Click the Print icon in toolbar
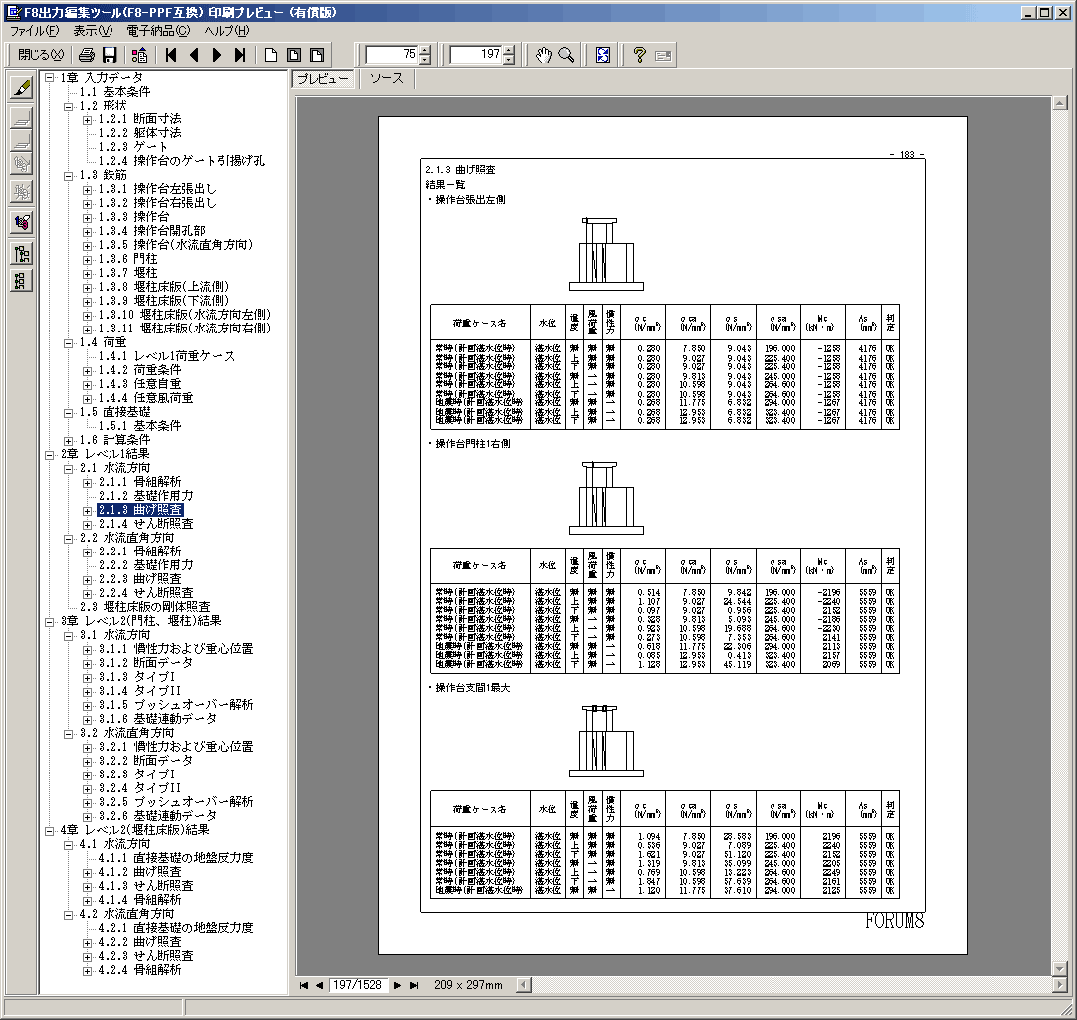 tap(87, 55)
